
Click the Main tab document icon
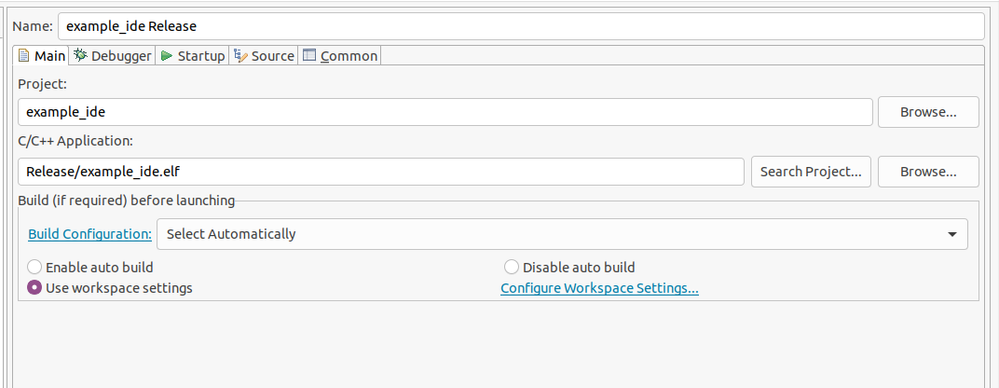(24, 55)
